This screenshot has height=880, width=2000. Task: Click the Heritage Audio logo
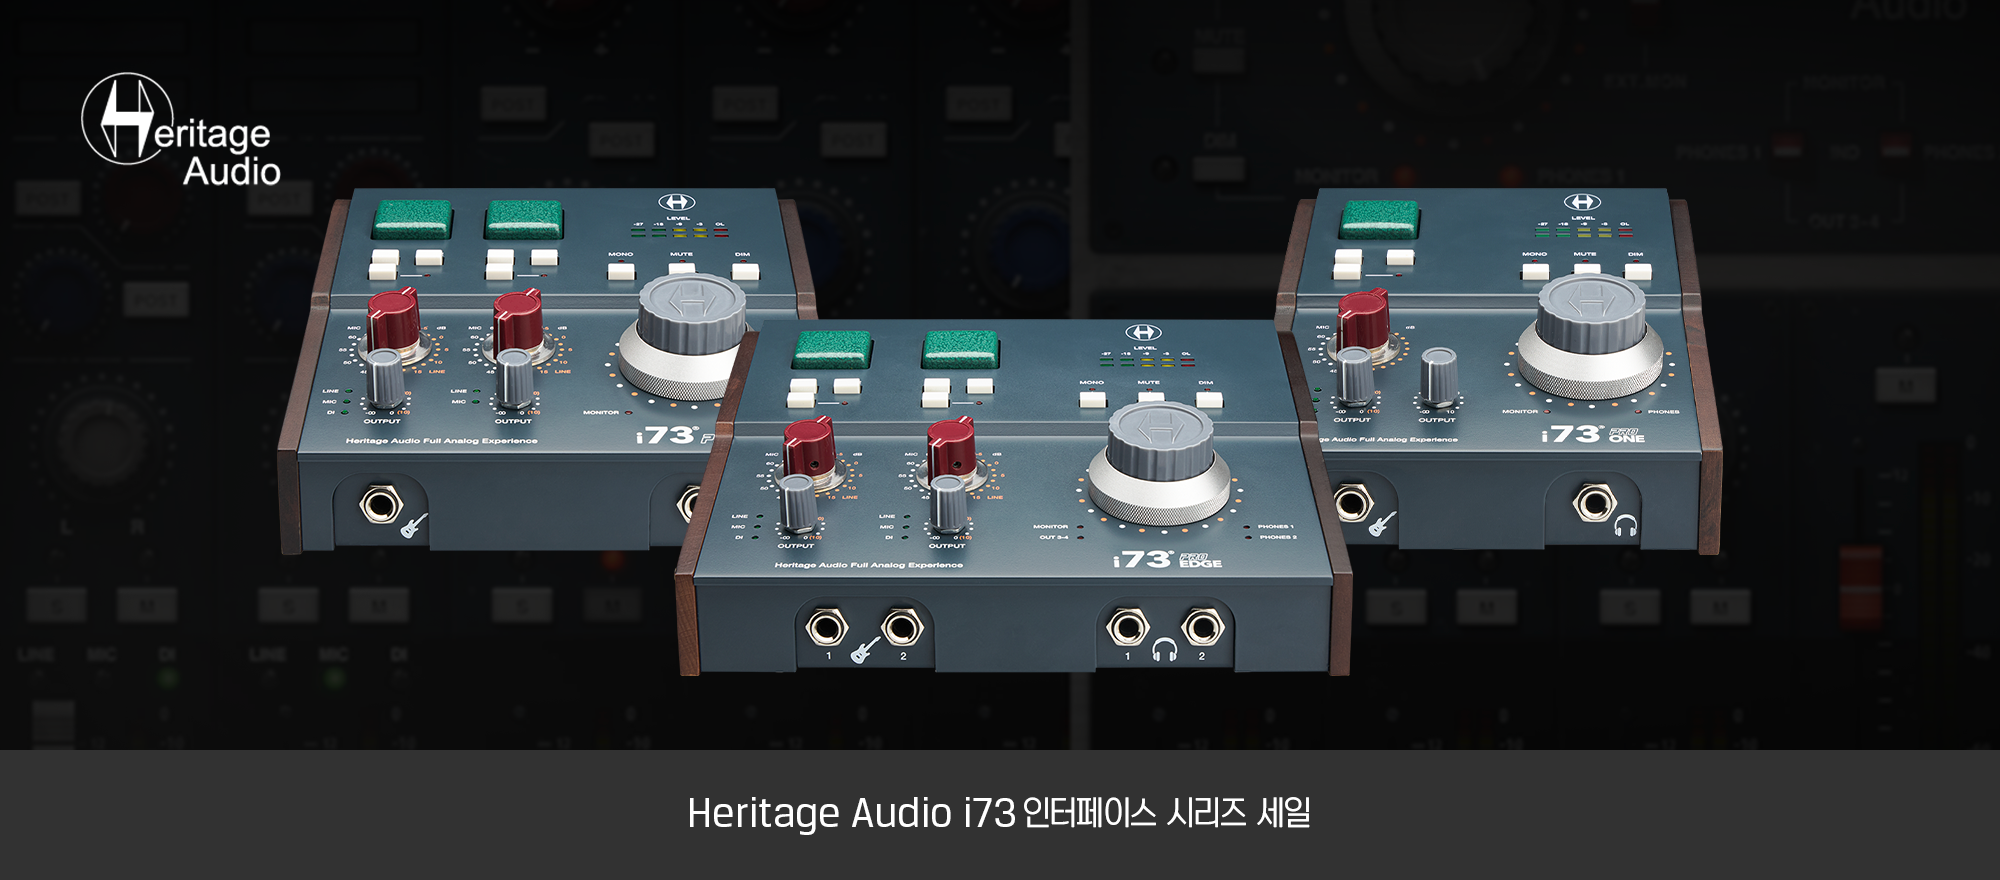coord(181,130)
